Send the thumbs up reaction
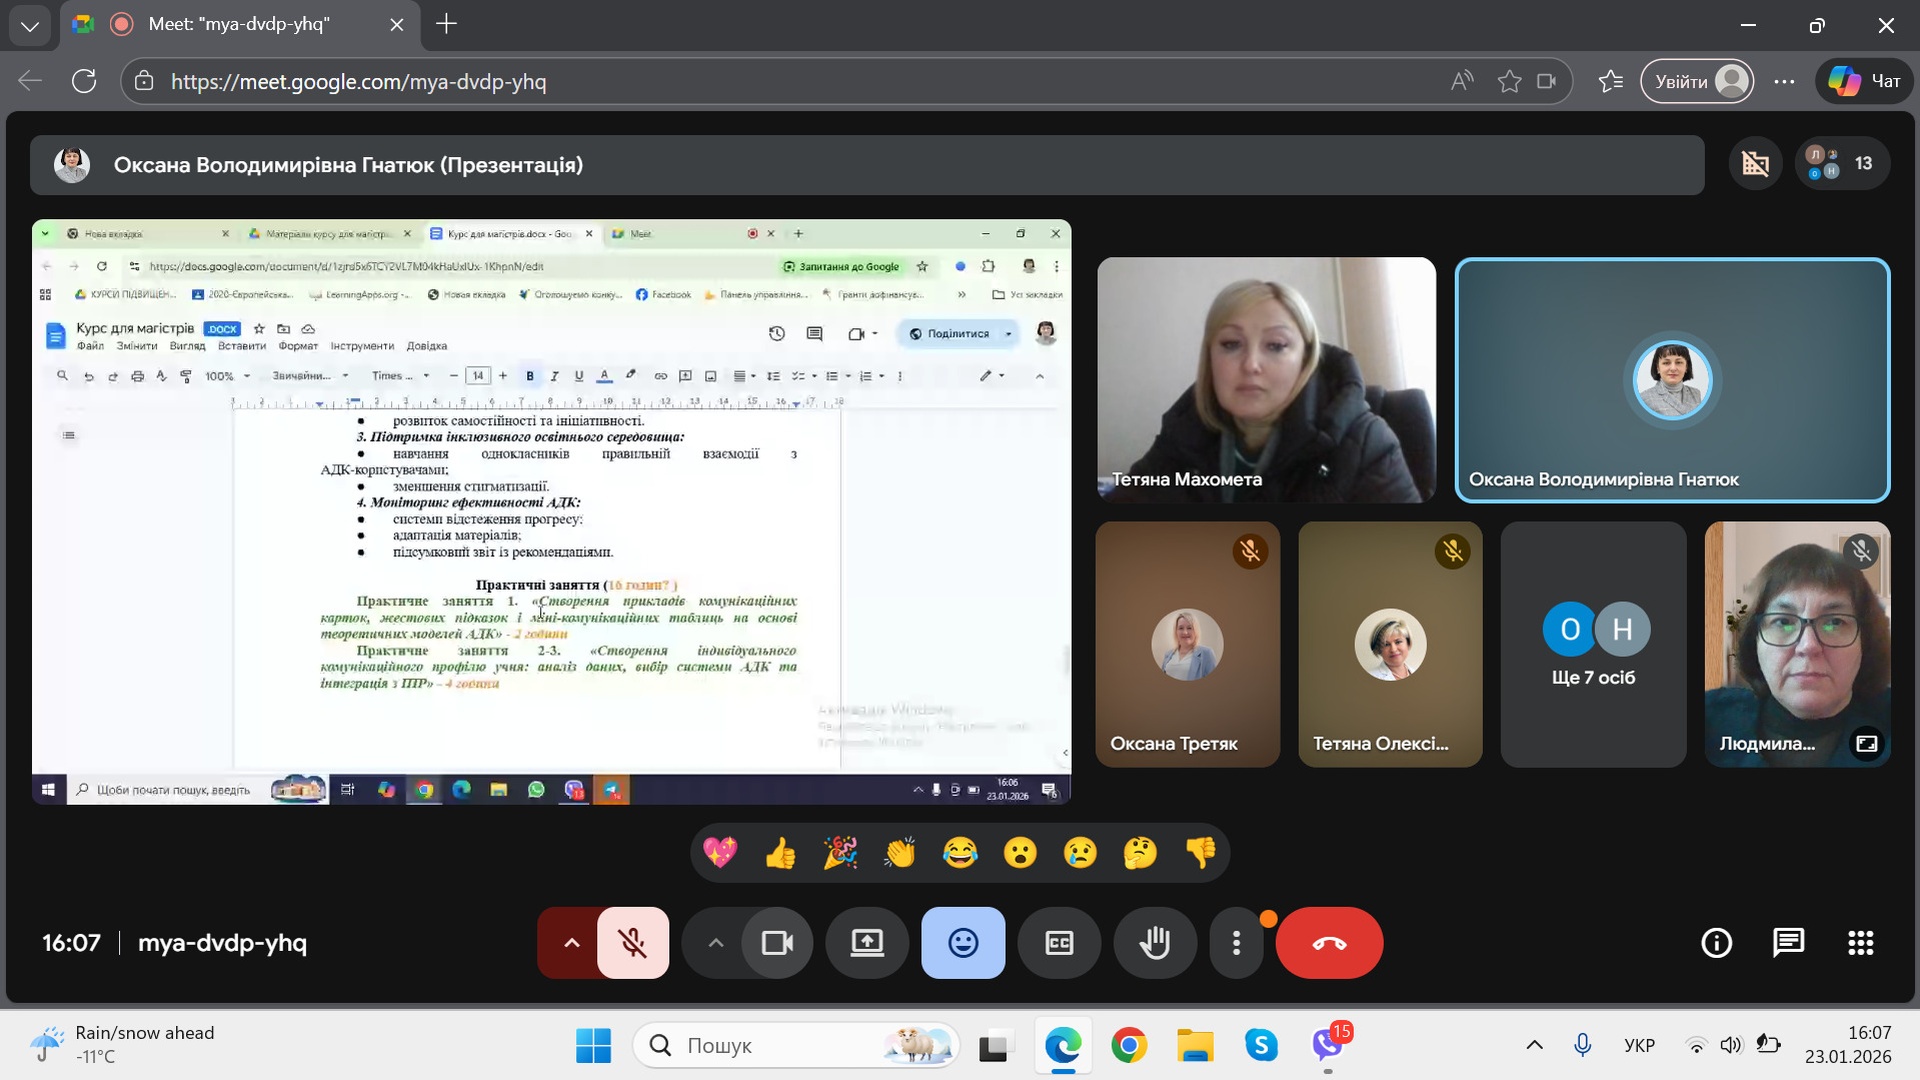This screenshot has height=1080, width=1920. coord(780,853)
